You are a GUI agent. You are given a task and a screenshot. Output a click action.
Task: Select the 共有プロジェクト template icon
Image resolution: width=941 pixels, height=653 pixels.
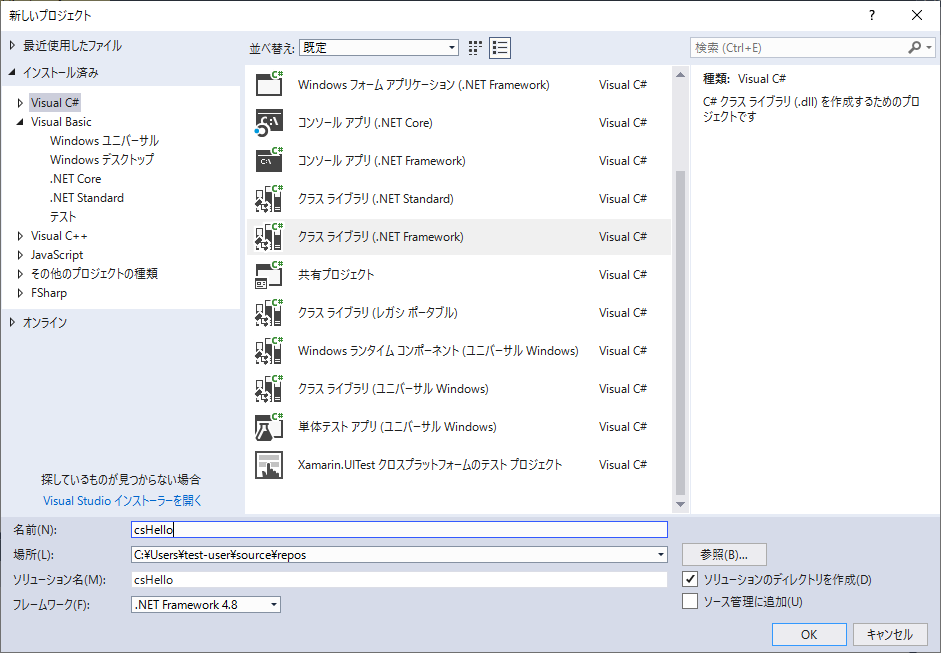coord(269,274)
